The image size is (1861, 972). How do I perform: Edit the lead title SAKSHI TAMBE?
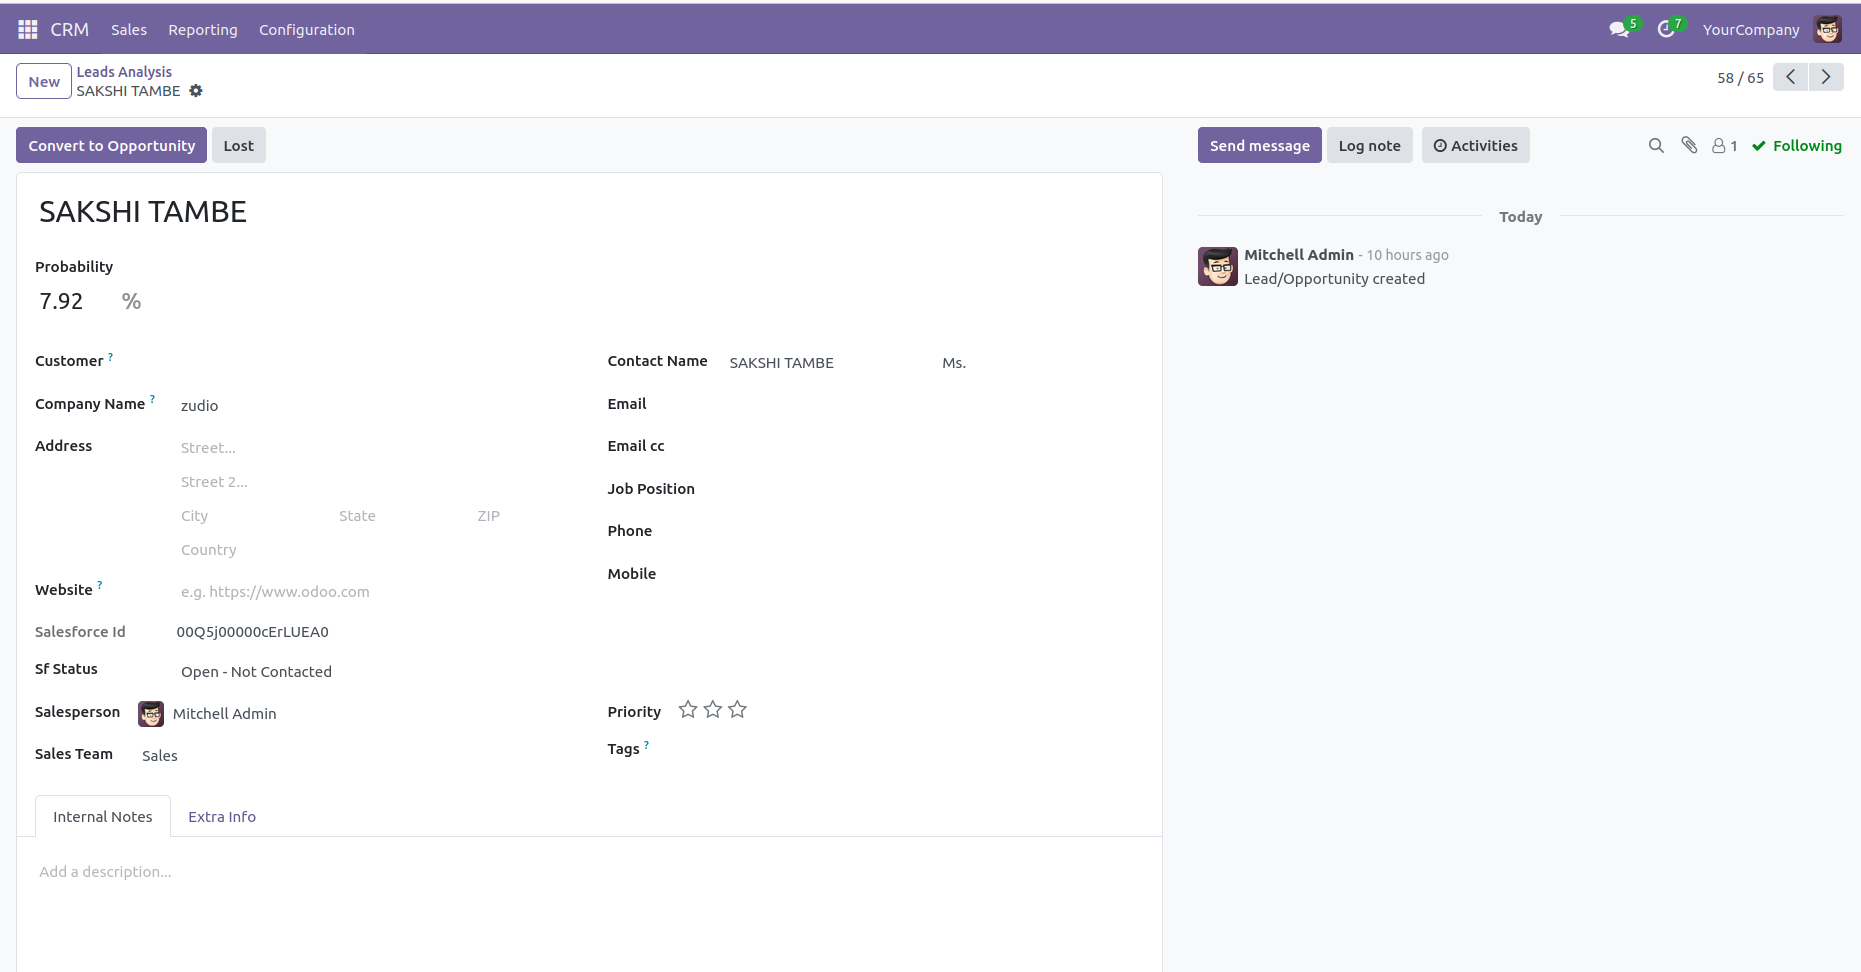tap(588, 212)
